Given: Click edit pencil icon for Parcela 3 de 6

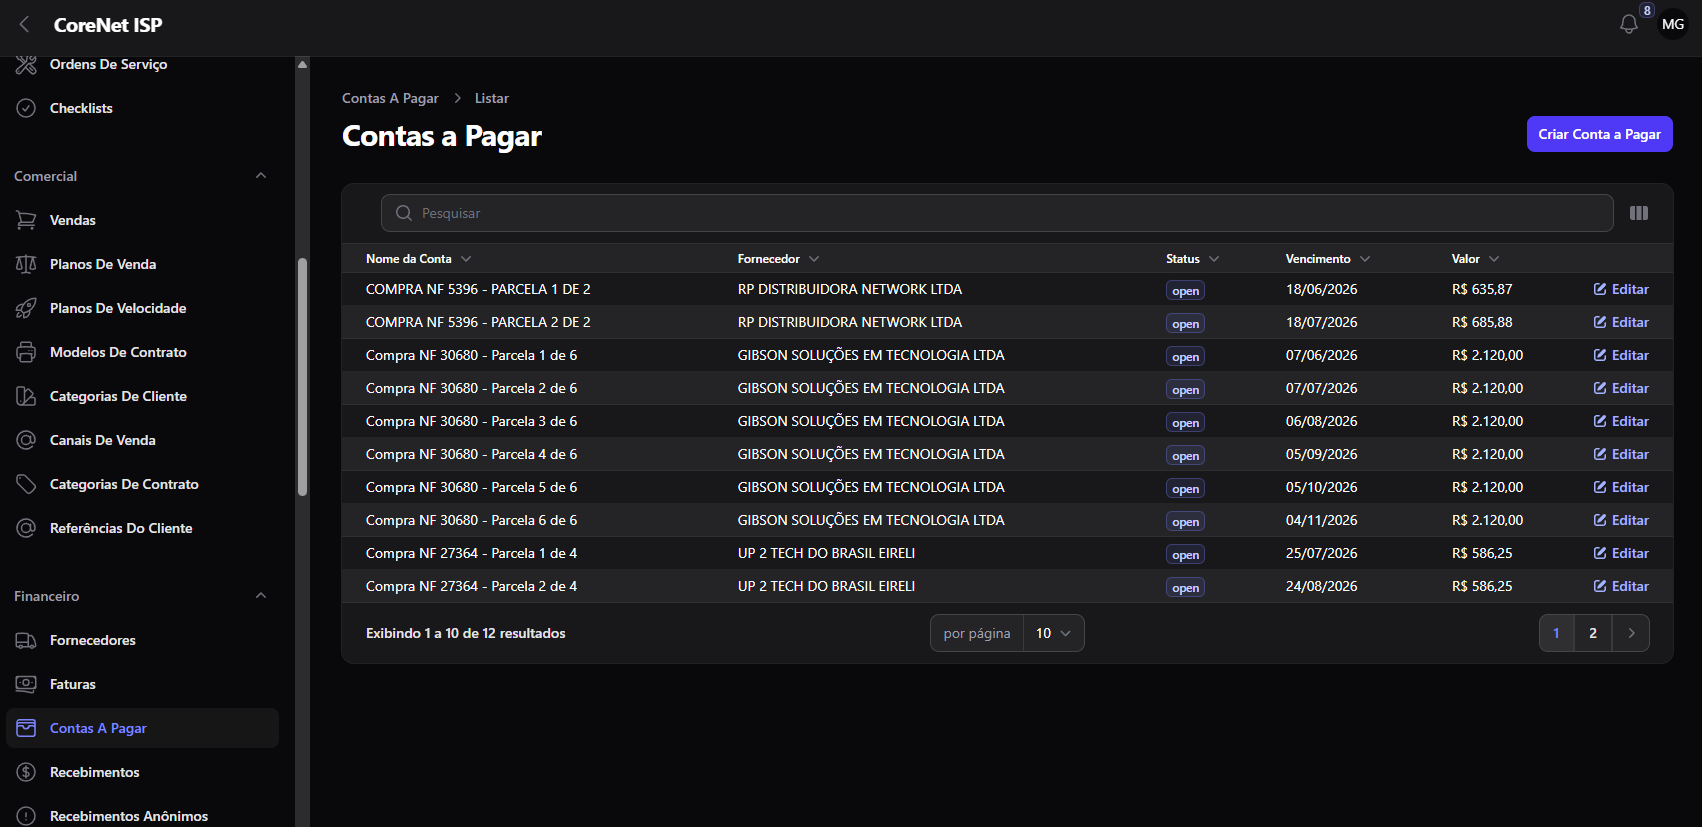Looking at the screenshot, I should (x=1600, y=421).
